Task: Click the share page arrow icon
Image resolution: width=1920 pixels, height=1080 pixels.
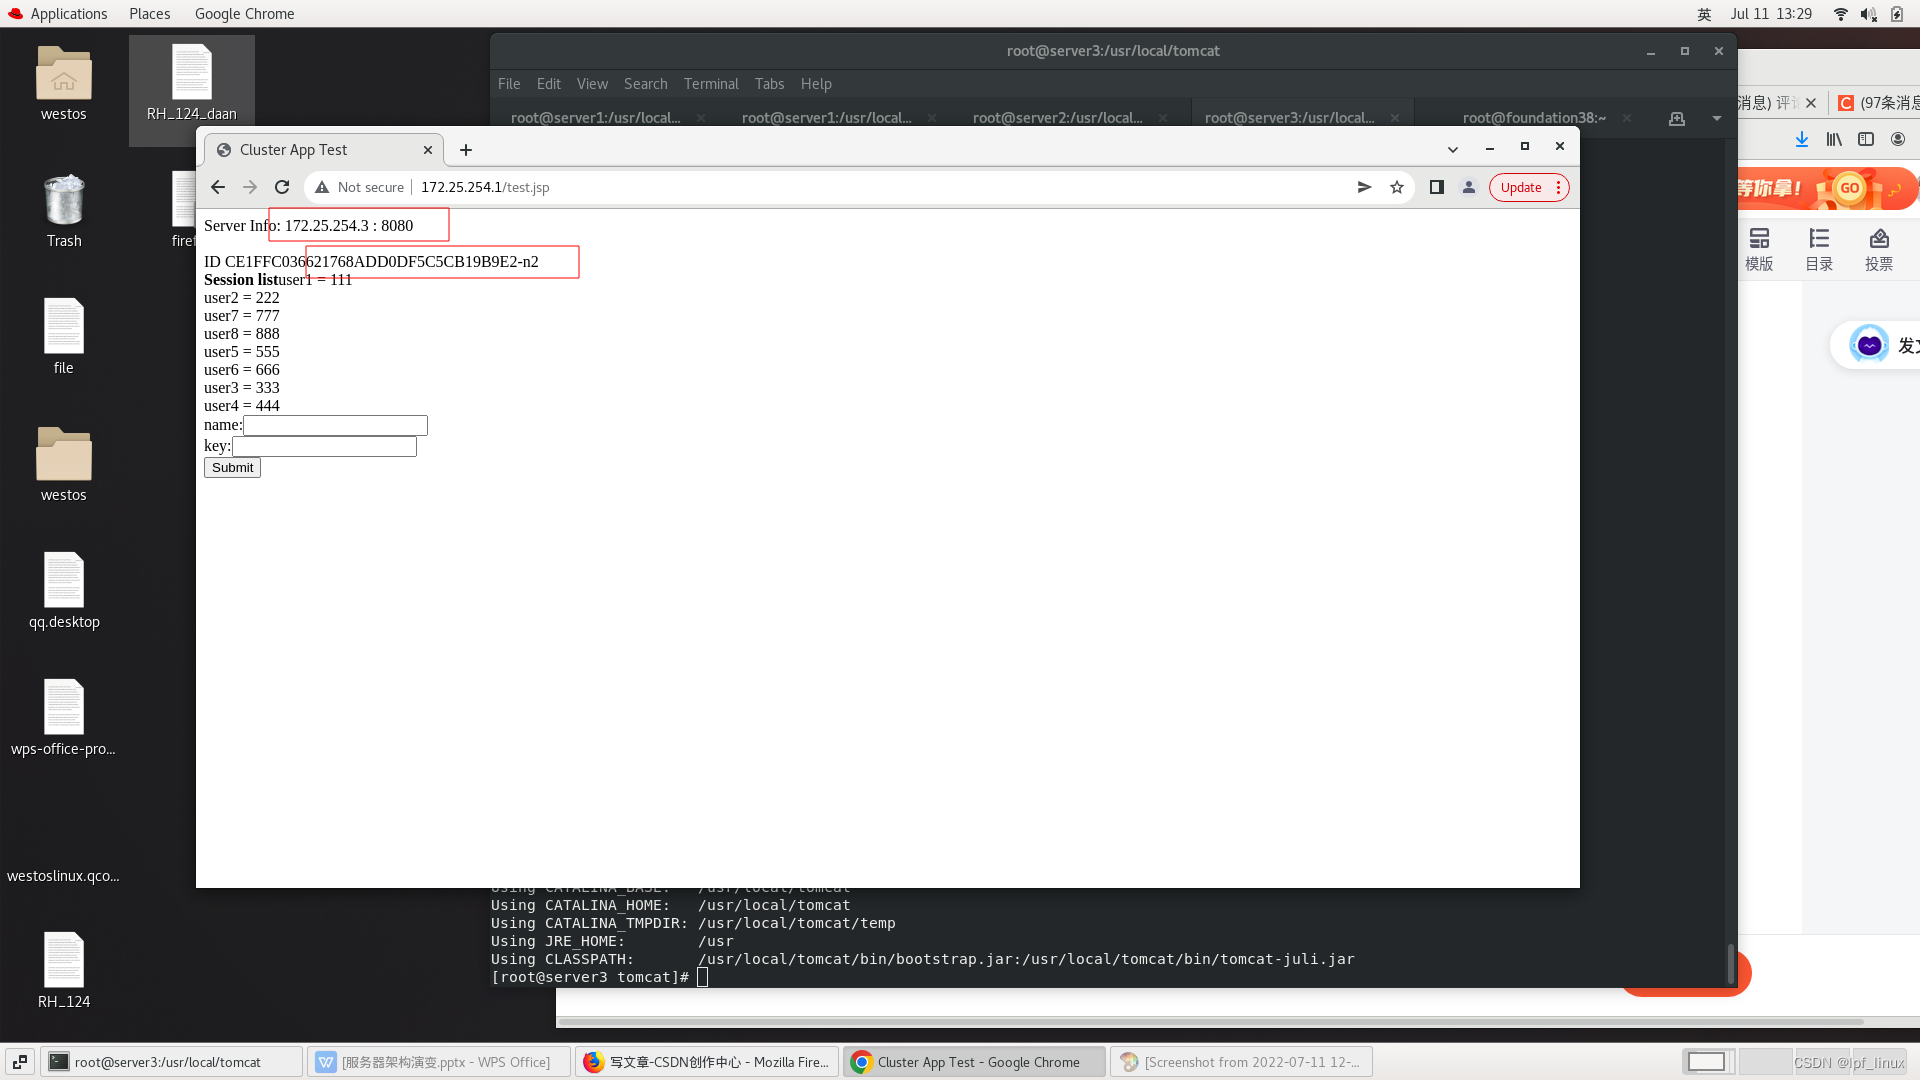Action: click(1364, 187)
